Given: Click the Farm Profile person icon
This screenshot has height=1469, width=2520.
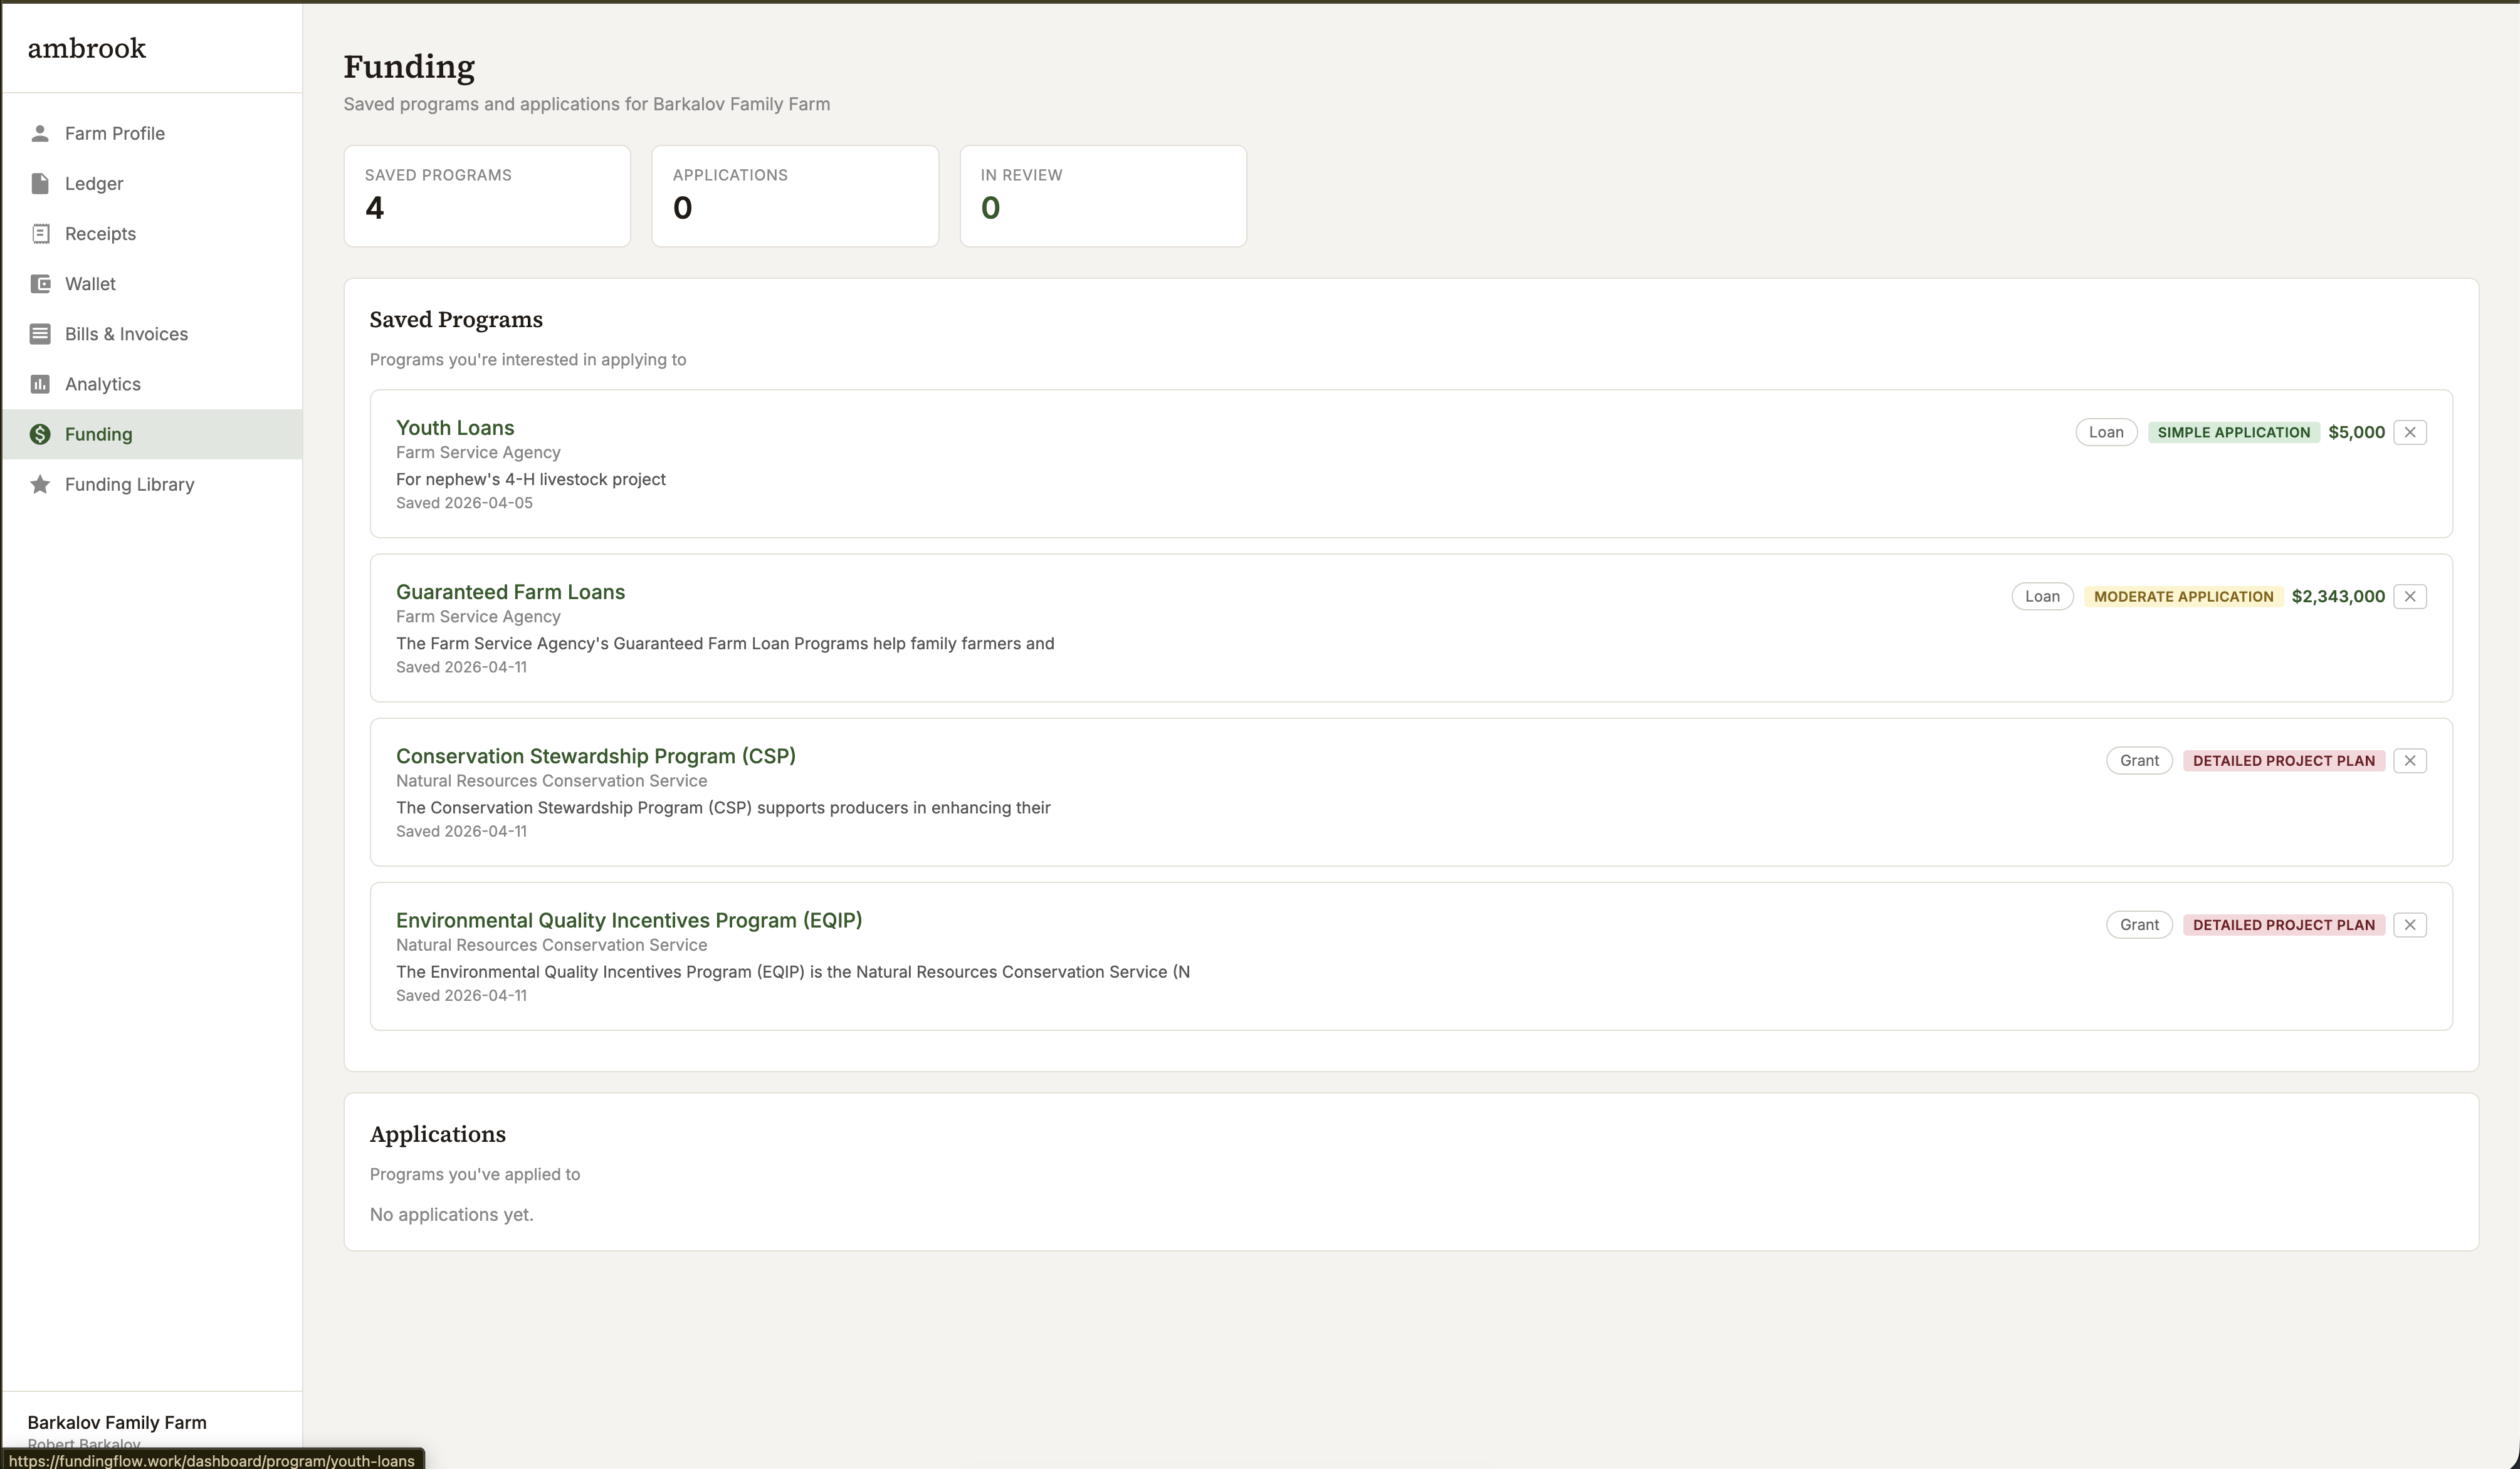Looking at the screenshot, I should click(x=40, y=133).
